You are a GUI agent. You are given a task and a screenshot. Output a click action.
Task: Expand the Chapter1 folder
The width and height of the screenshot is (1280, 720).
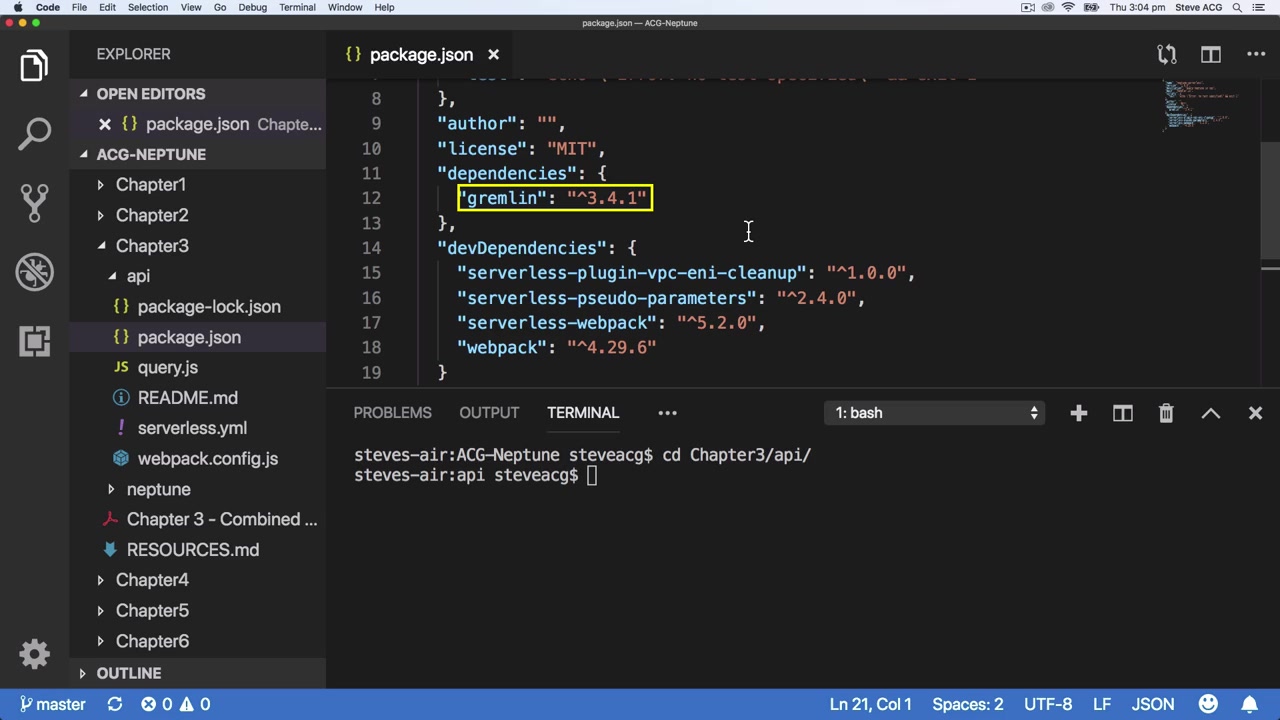click(x=150, y=184)
